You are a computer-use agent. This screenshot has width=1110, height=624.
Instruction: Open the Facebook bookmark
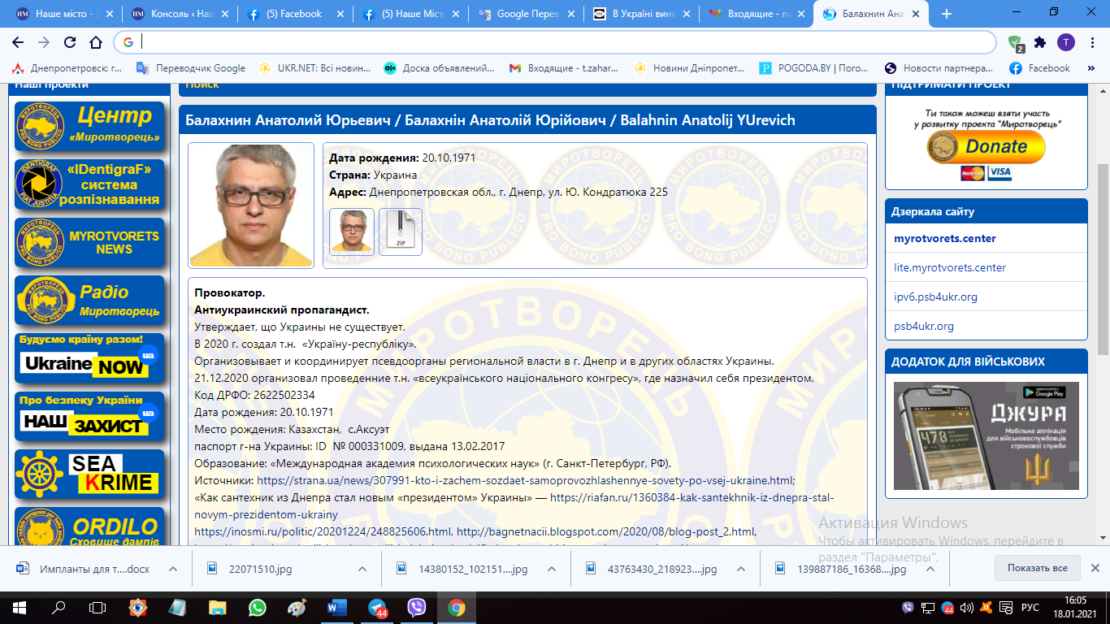[1040, 68]
